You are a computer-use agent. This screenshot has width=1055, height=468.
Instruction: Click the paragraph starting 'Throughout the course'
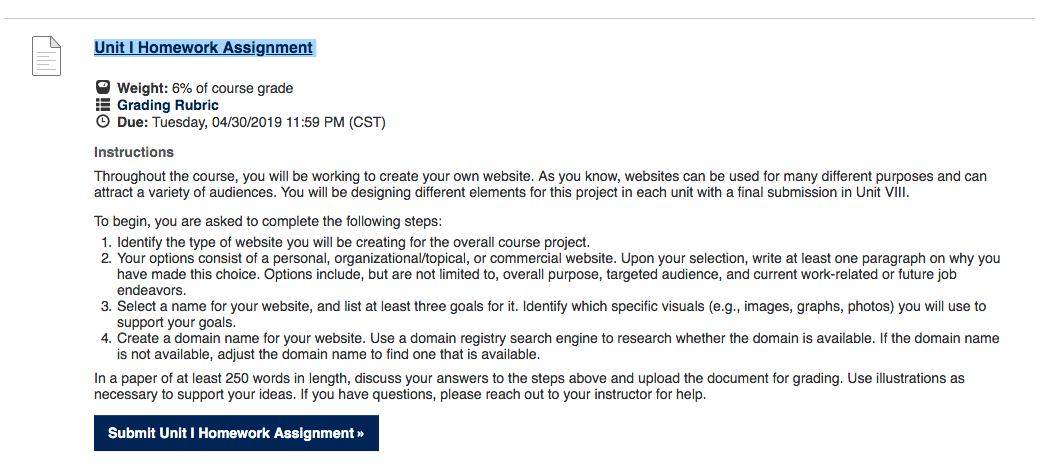tap(540, 184)
